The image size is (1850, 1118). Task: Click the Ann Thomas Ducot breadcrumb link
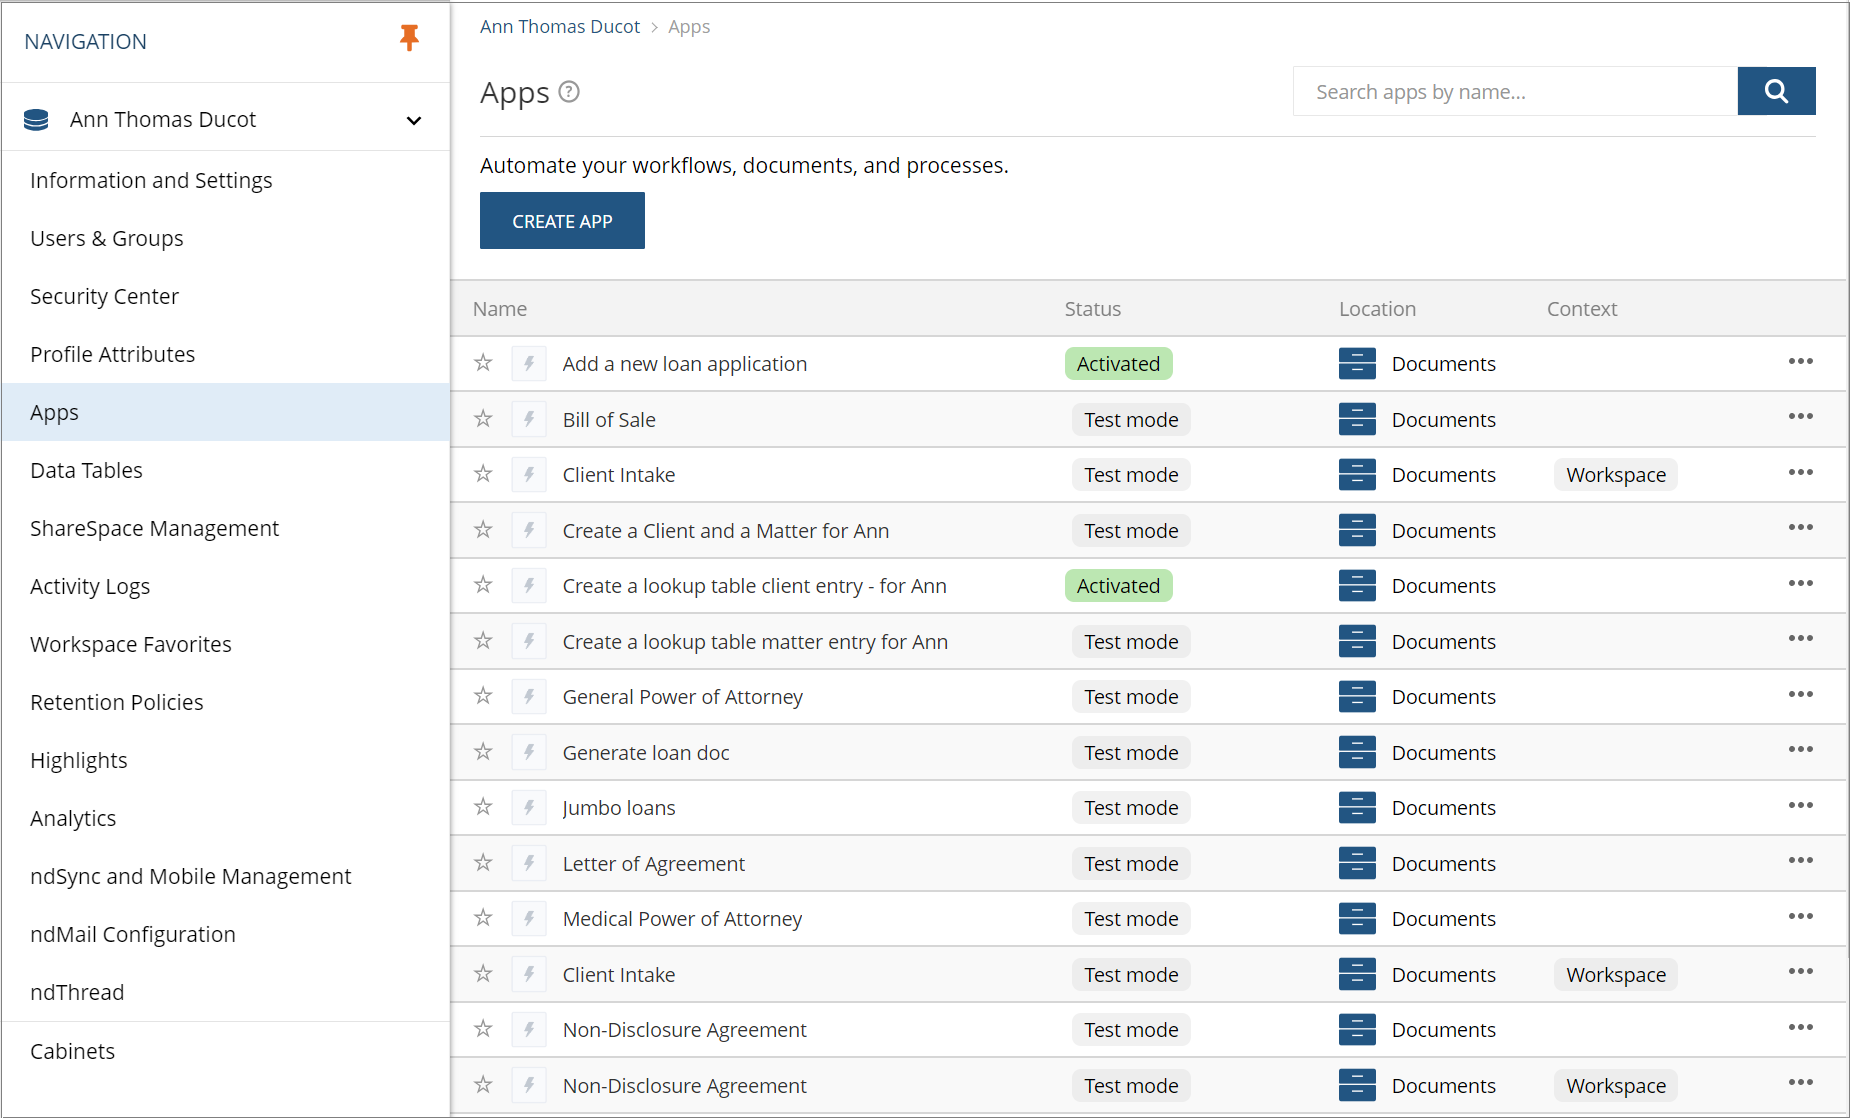(x=559, y=26)
